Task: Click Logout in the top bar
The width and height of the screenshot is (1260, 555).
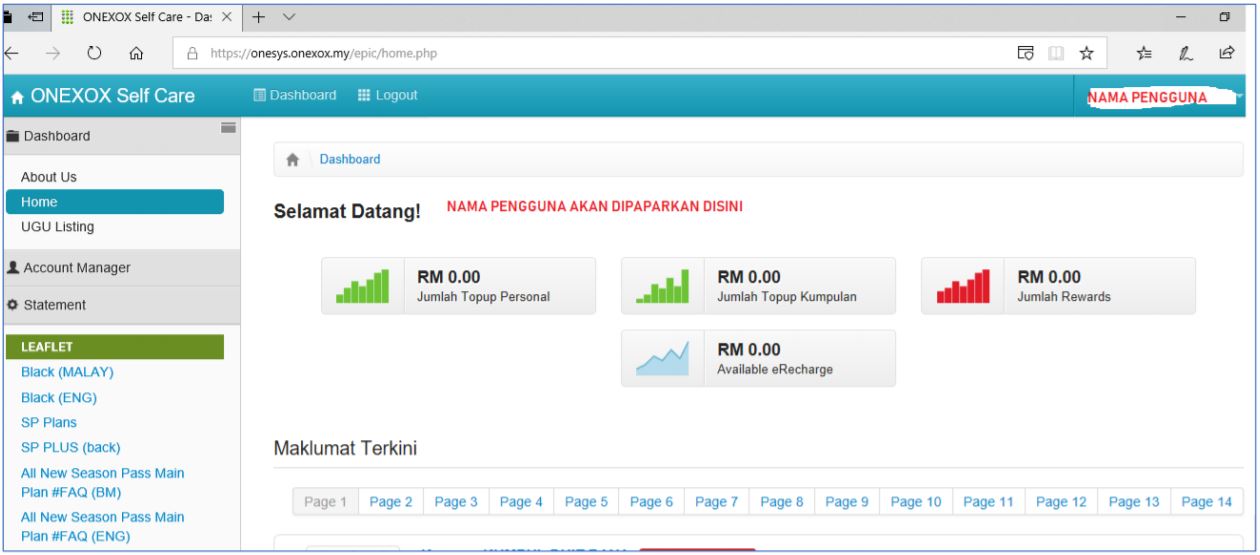Action: [387, 95]
